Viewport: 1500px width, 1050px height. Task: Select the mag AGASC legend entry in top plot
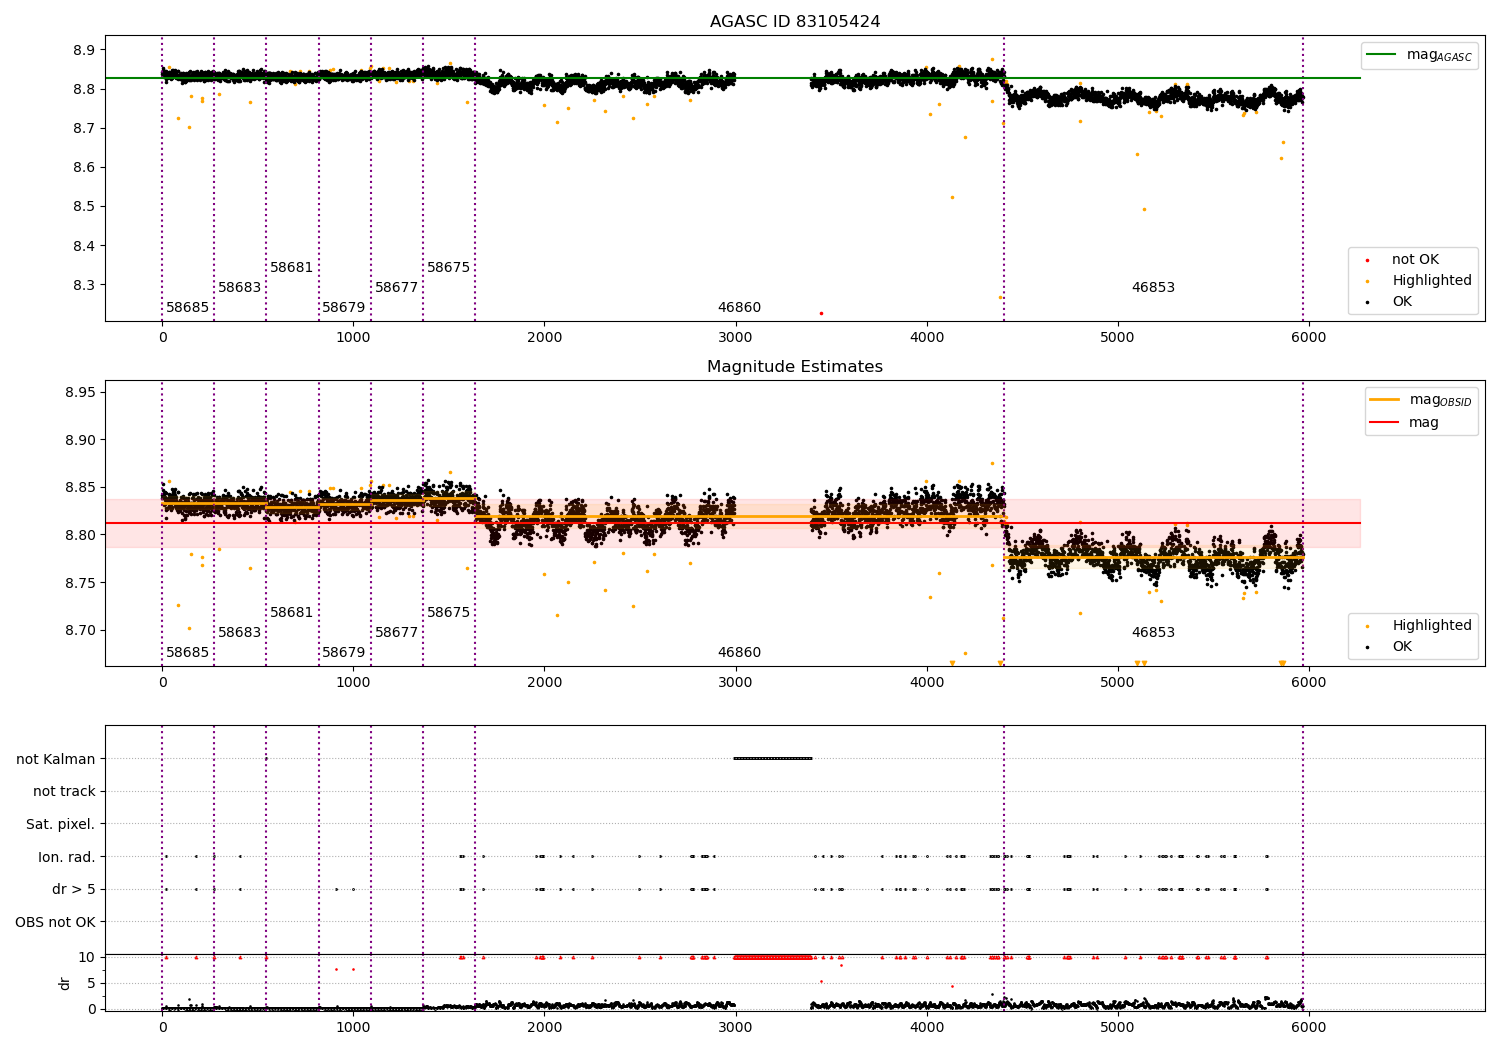pos(1419,55)
